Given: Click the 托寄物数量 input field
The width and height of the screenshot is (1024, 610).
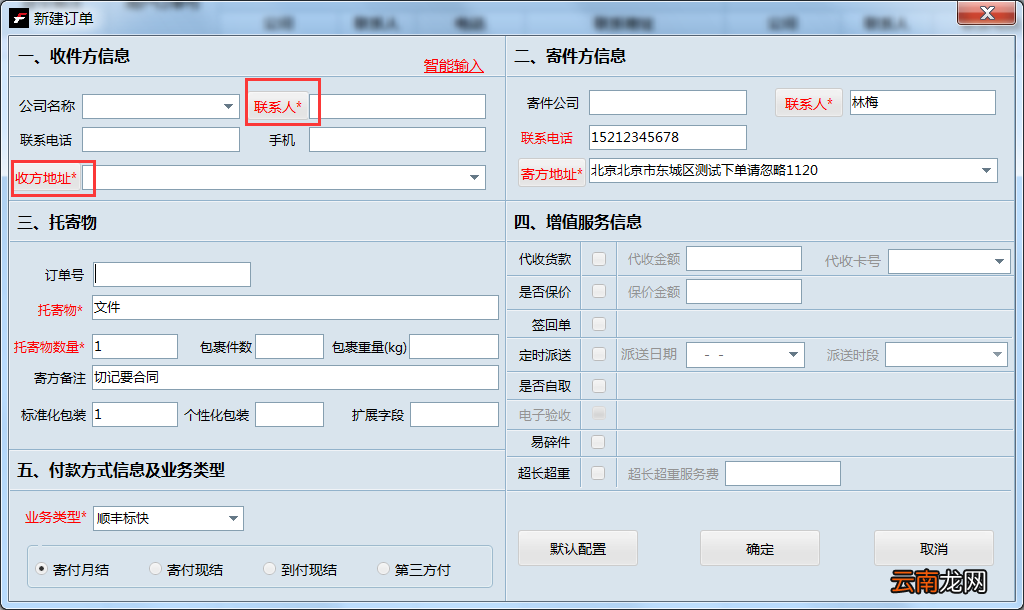Looking at the screenshot, I should coord(135,346).
